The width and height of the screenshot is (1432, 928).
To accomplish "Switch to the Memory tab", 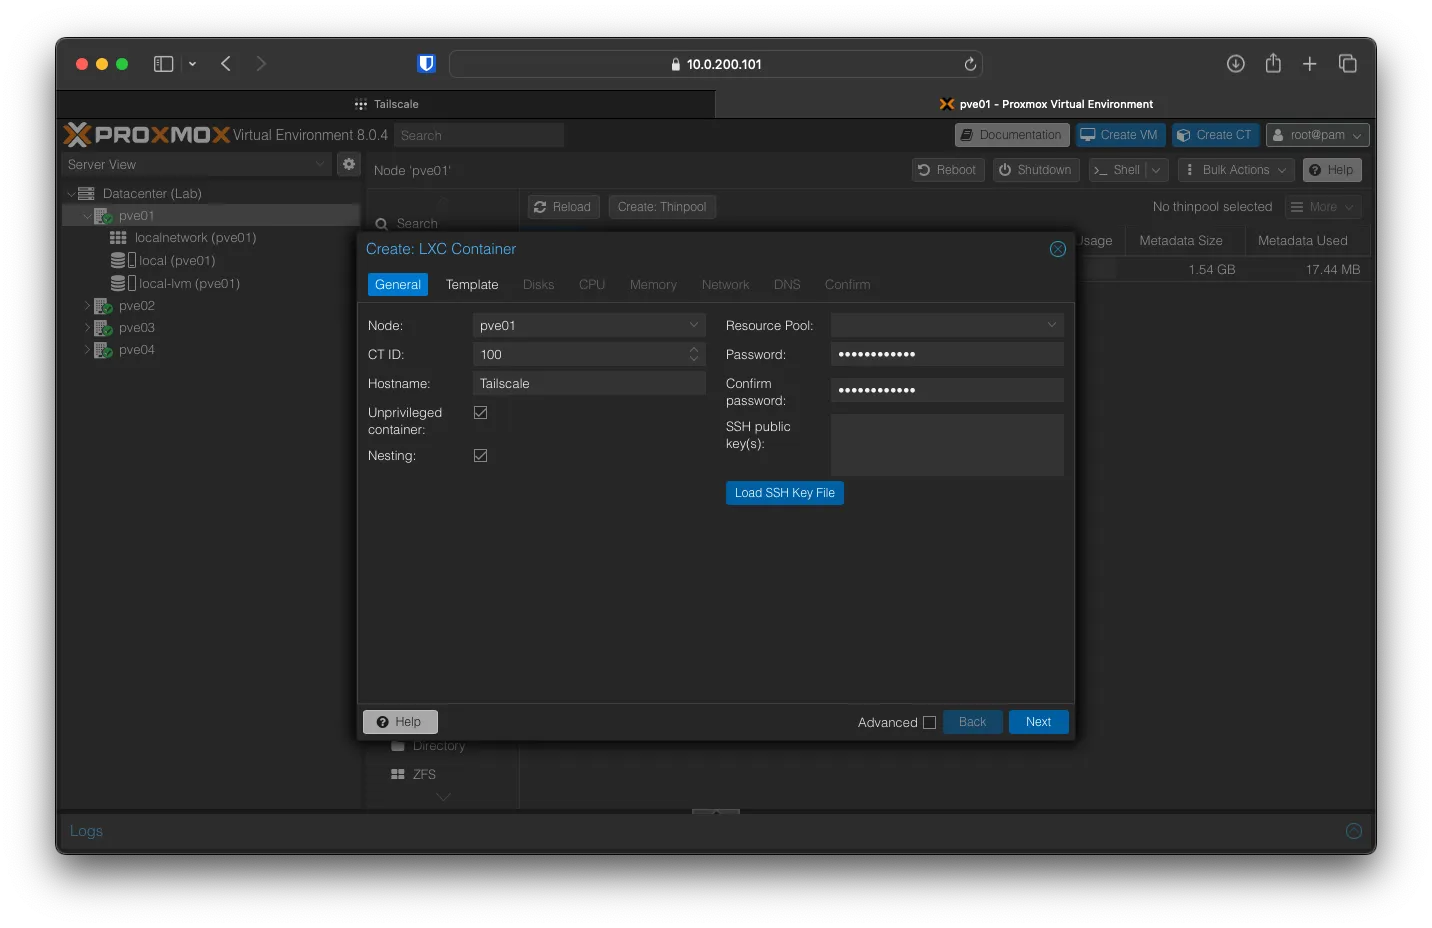I will click(x=653, y=285).
